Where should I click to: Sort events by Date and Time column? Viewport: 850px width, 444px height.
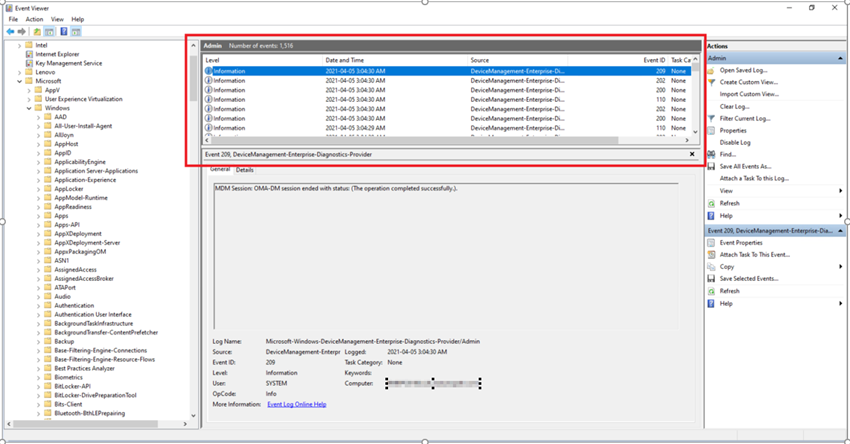(x=395, y=60)
